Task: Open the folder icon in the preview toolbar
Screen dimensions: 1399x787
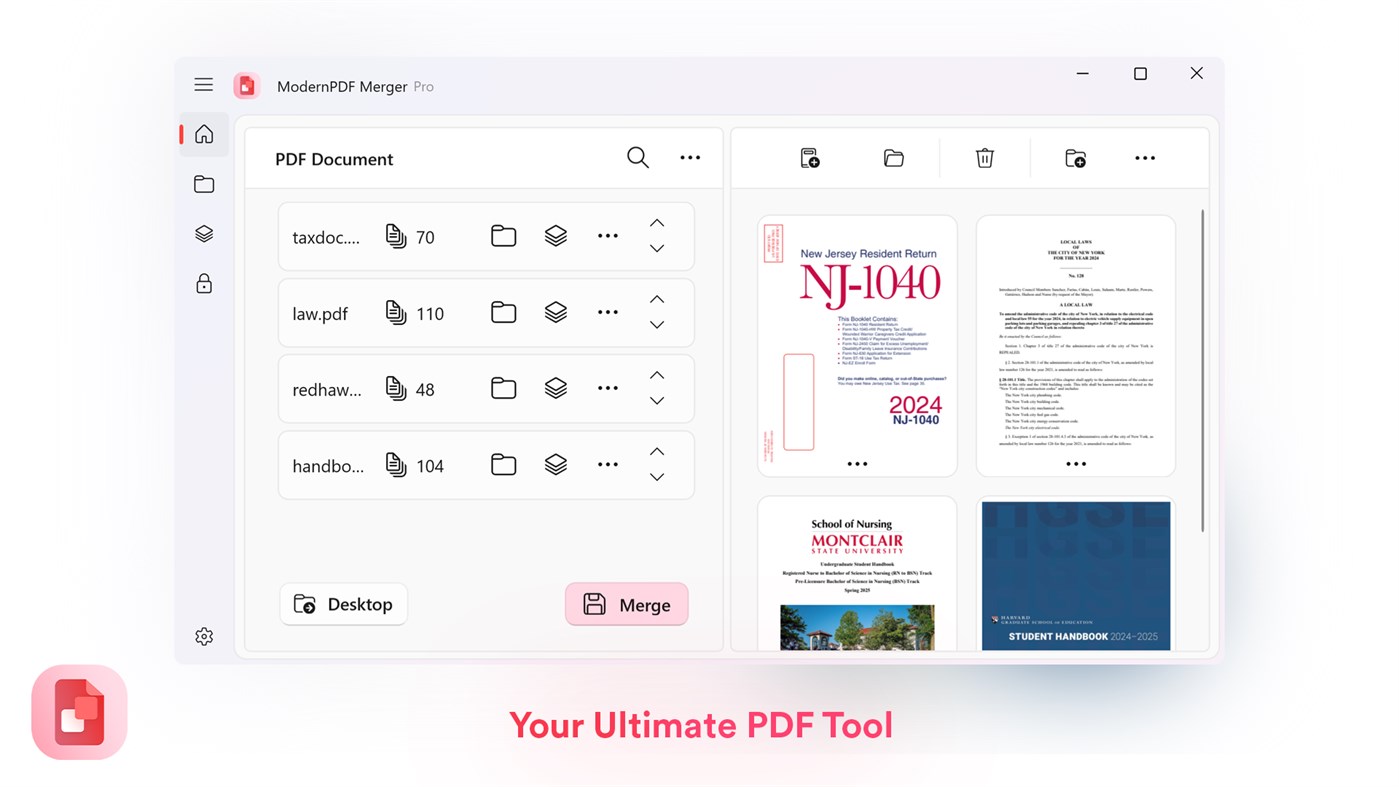Action: (893, 157)
